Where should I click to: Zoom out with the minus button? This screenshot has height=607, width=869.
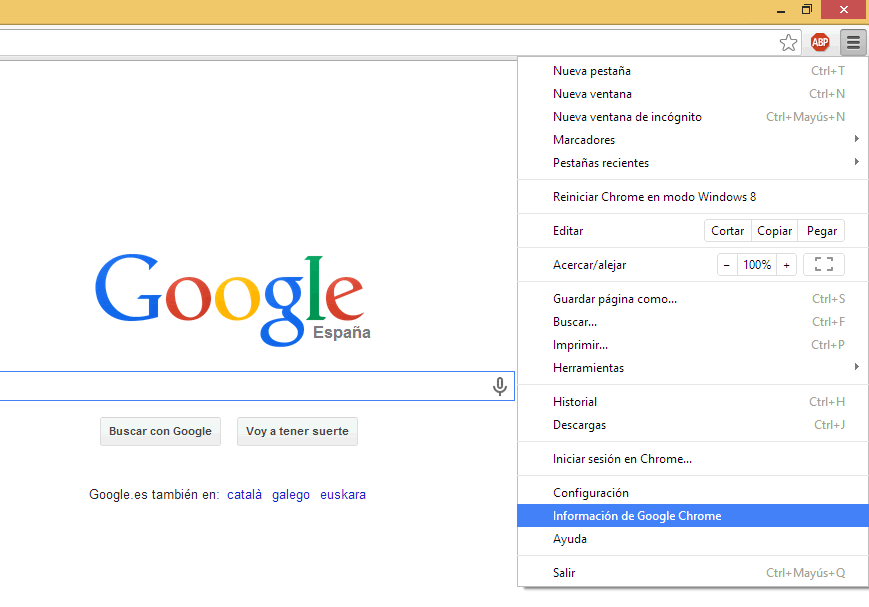[x=727, y=265]
